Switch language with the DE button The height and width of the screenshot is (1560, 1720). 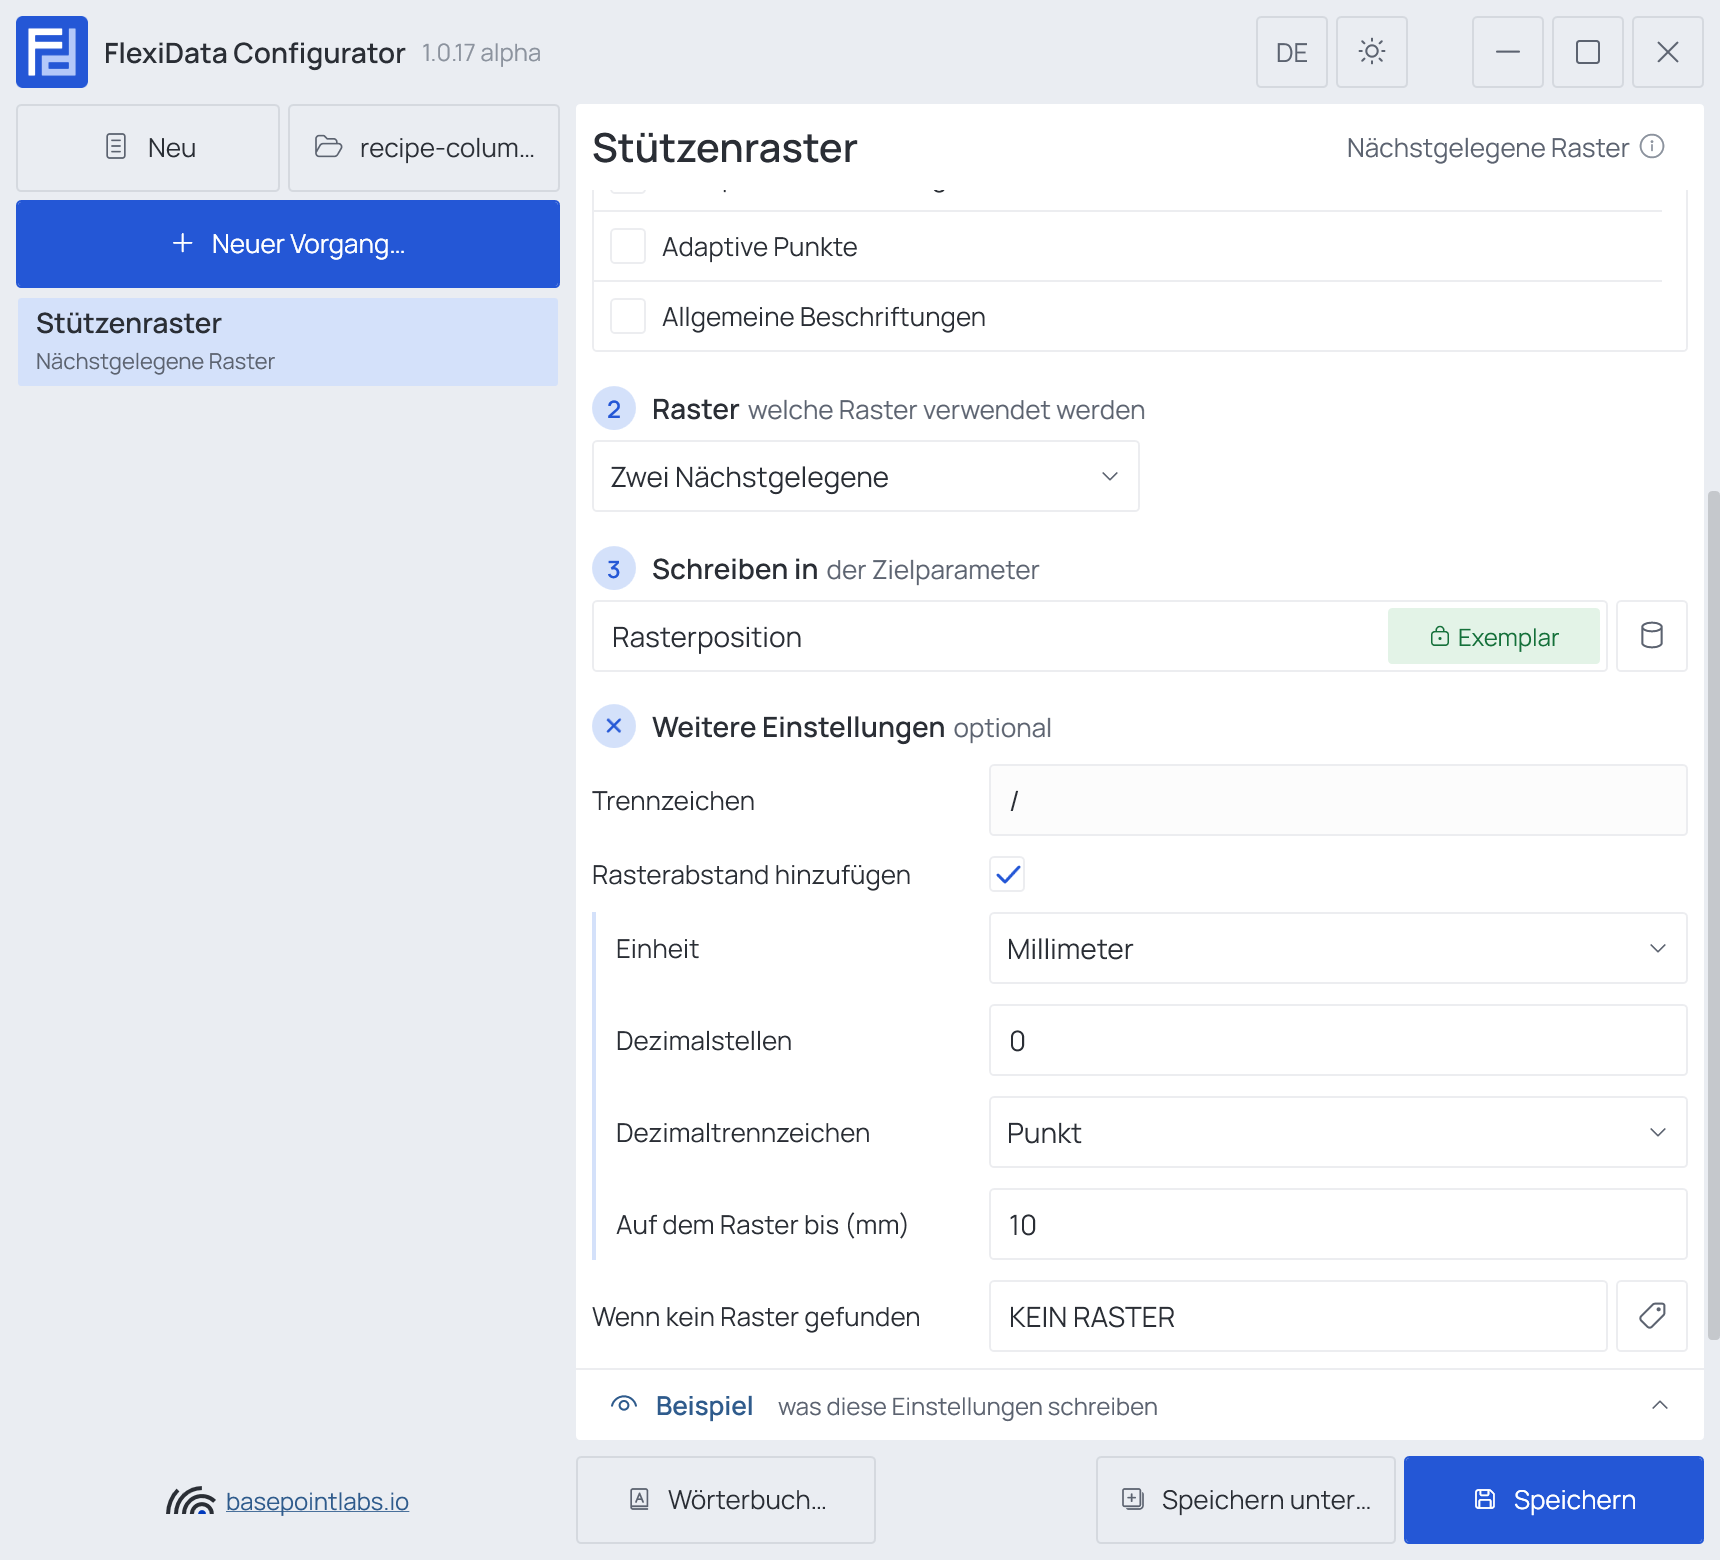[1292, 52]
